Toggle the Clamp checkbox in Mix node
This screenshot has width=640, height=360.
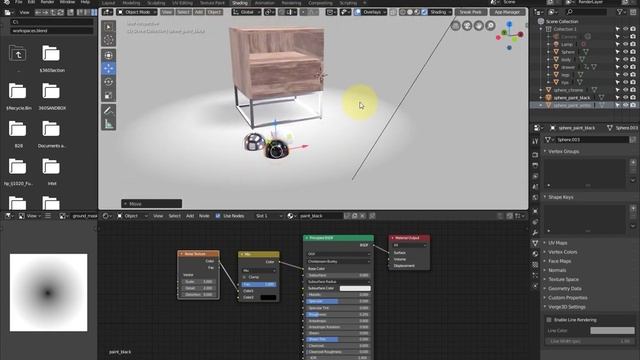[x=244, y=277]
